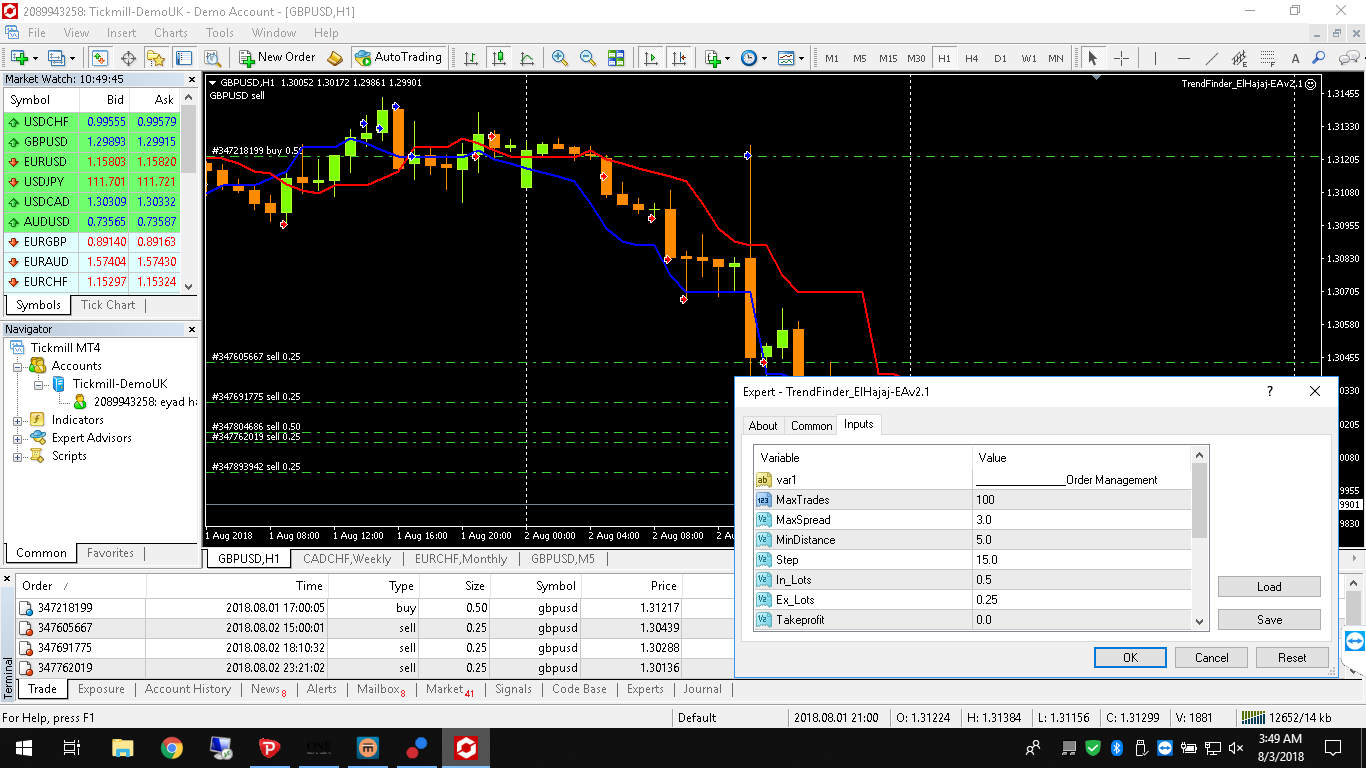Expand the indicators list dropdown arrow
Viewport: 1366px width, 768px height.
729,58
